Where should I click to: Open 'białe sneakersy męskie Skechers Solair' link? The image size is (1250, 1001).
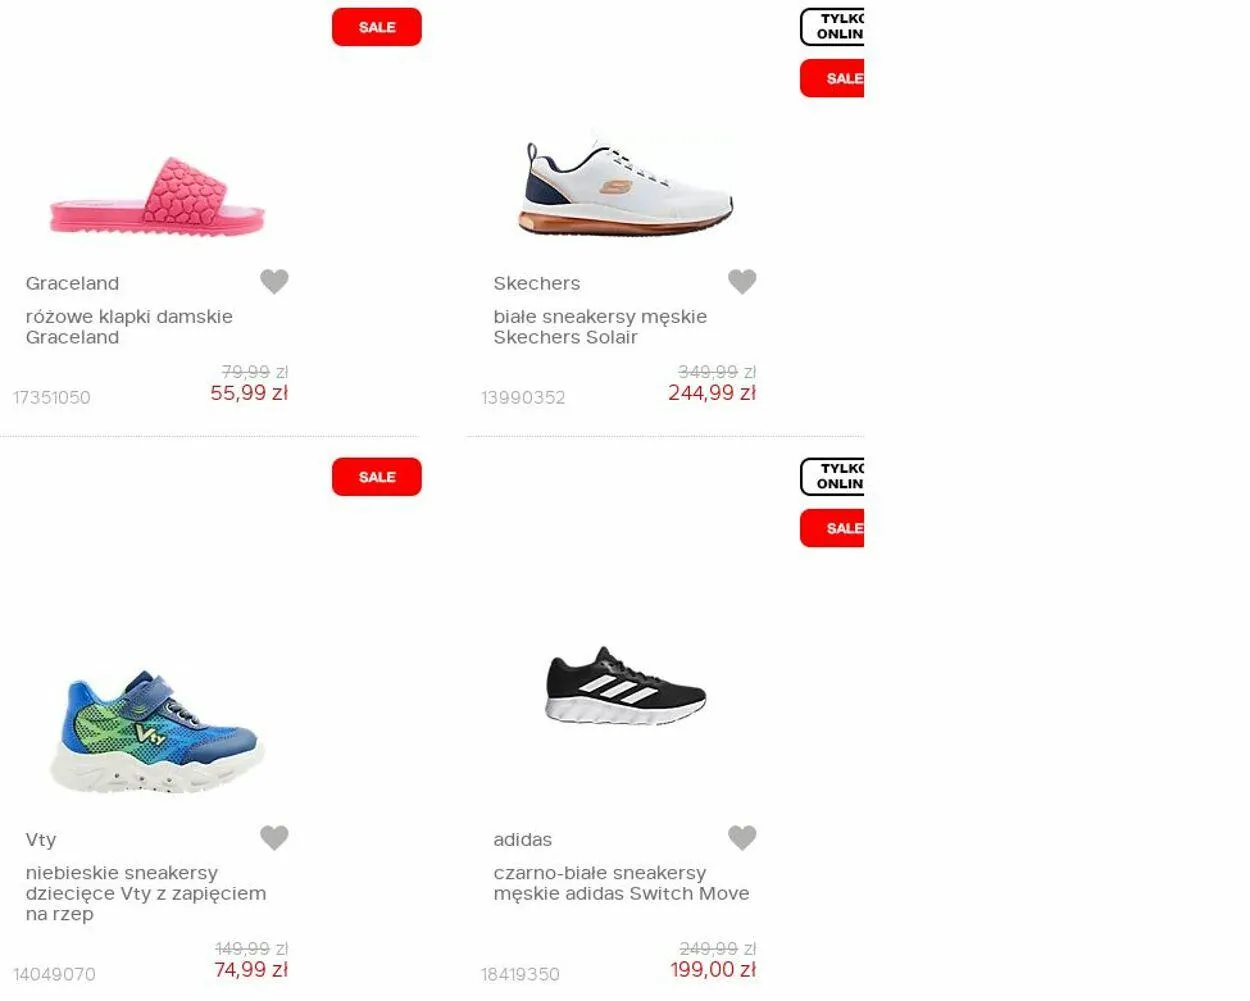pyautogui.click(x=600, y=327)
